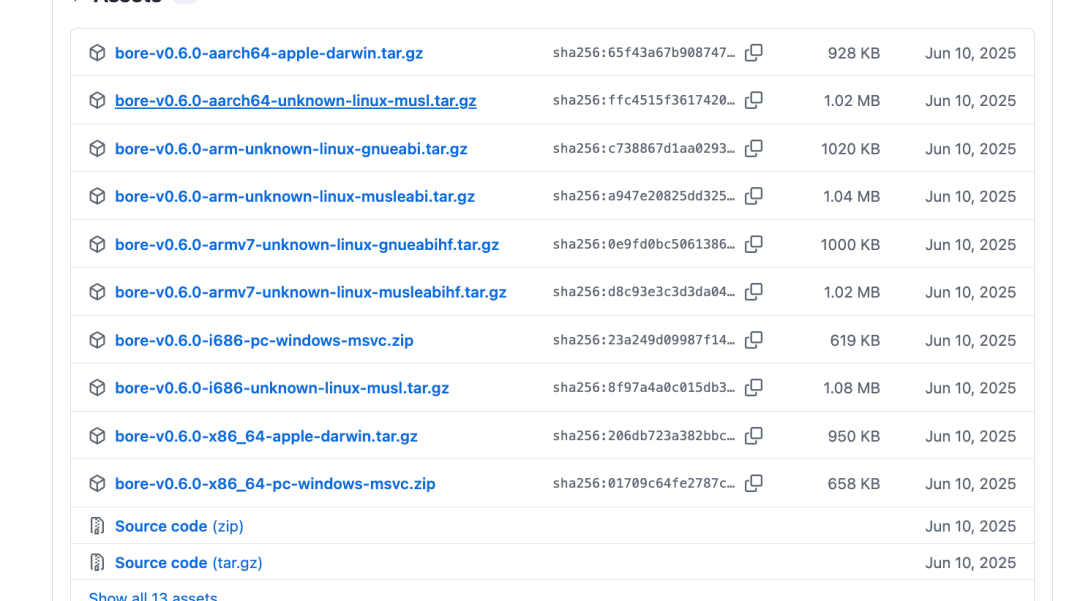Download Source code (zip)
Screen dimensions: 1080x601
pyautogui.click(x=179, y=526)
